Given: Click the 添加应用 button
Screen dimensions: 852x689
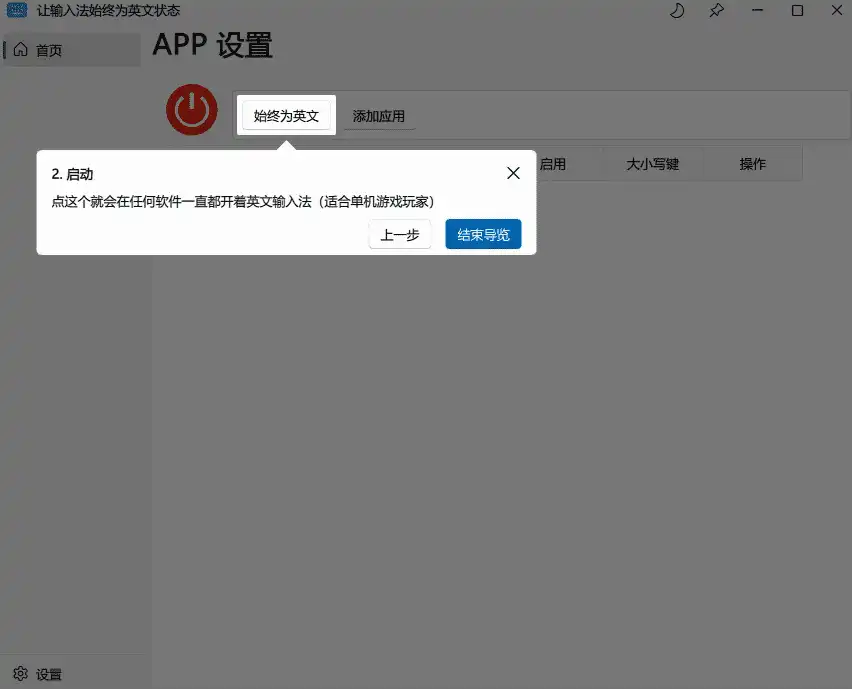Looking at the screenshot, I should coord(379,116).
